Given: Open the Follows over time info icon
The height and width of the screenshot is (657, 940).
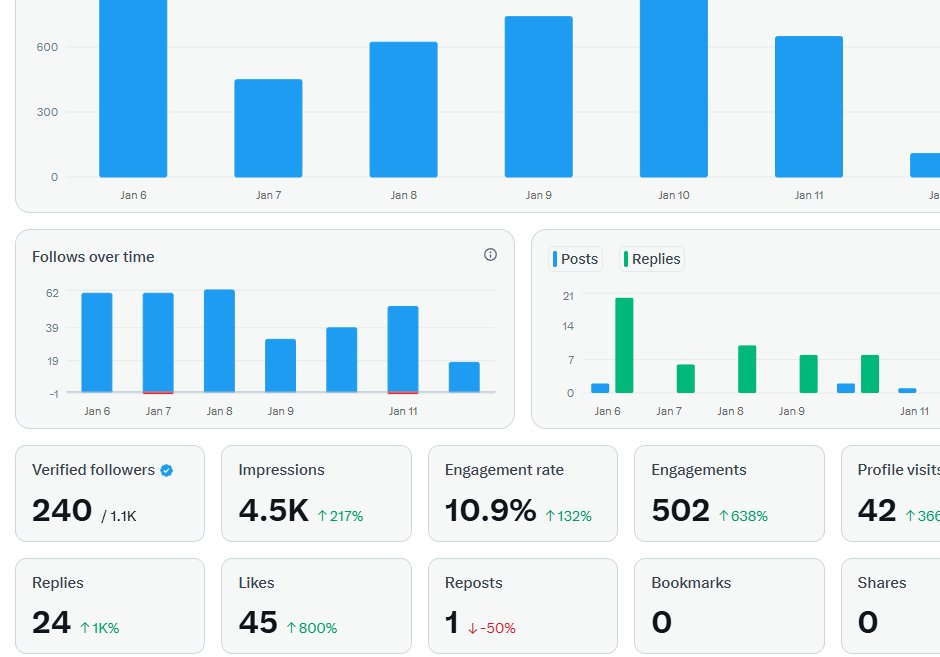Looking at the screenshot, I should tap(490, 255).
